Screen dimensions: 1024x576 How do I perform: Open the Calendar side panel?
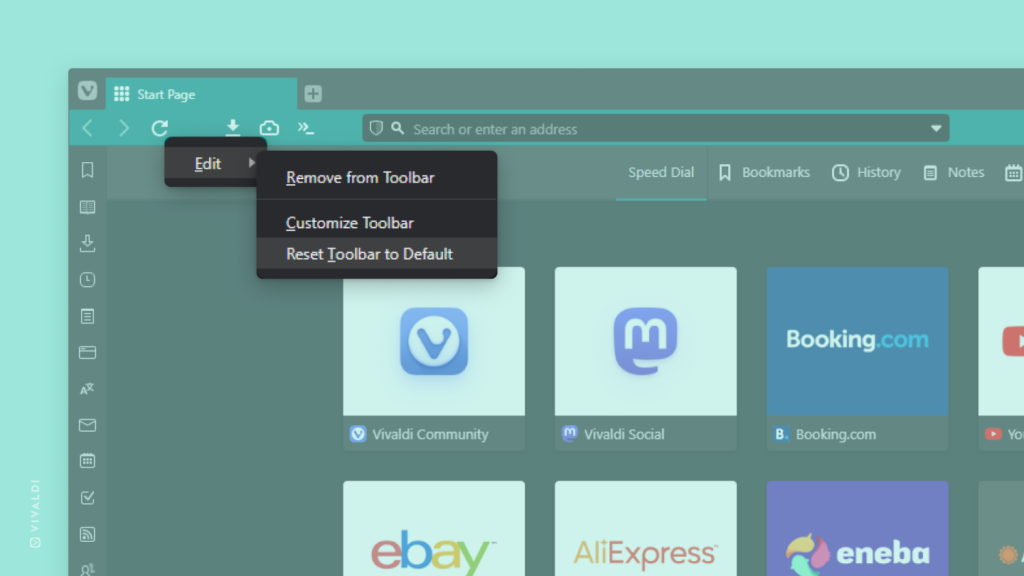click(x=88, y=461)
